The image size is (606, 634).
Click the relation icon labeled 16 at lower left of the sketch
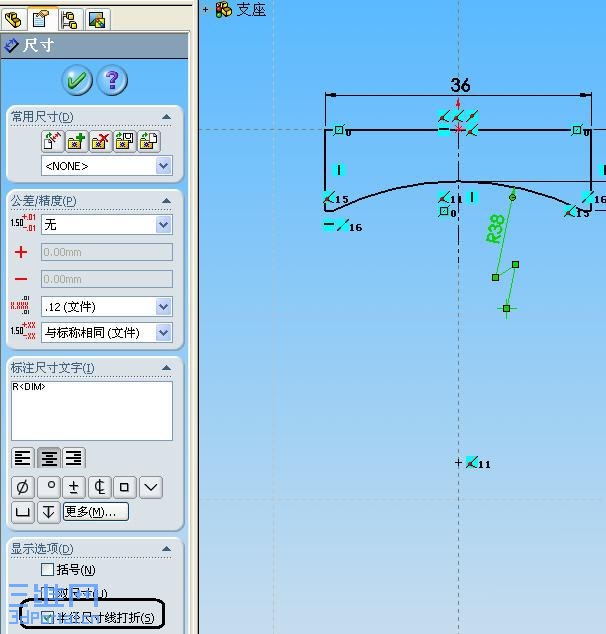(343, 225)
